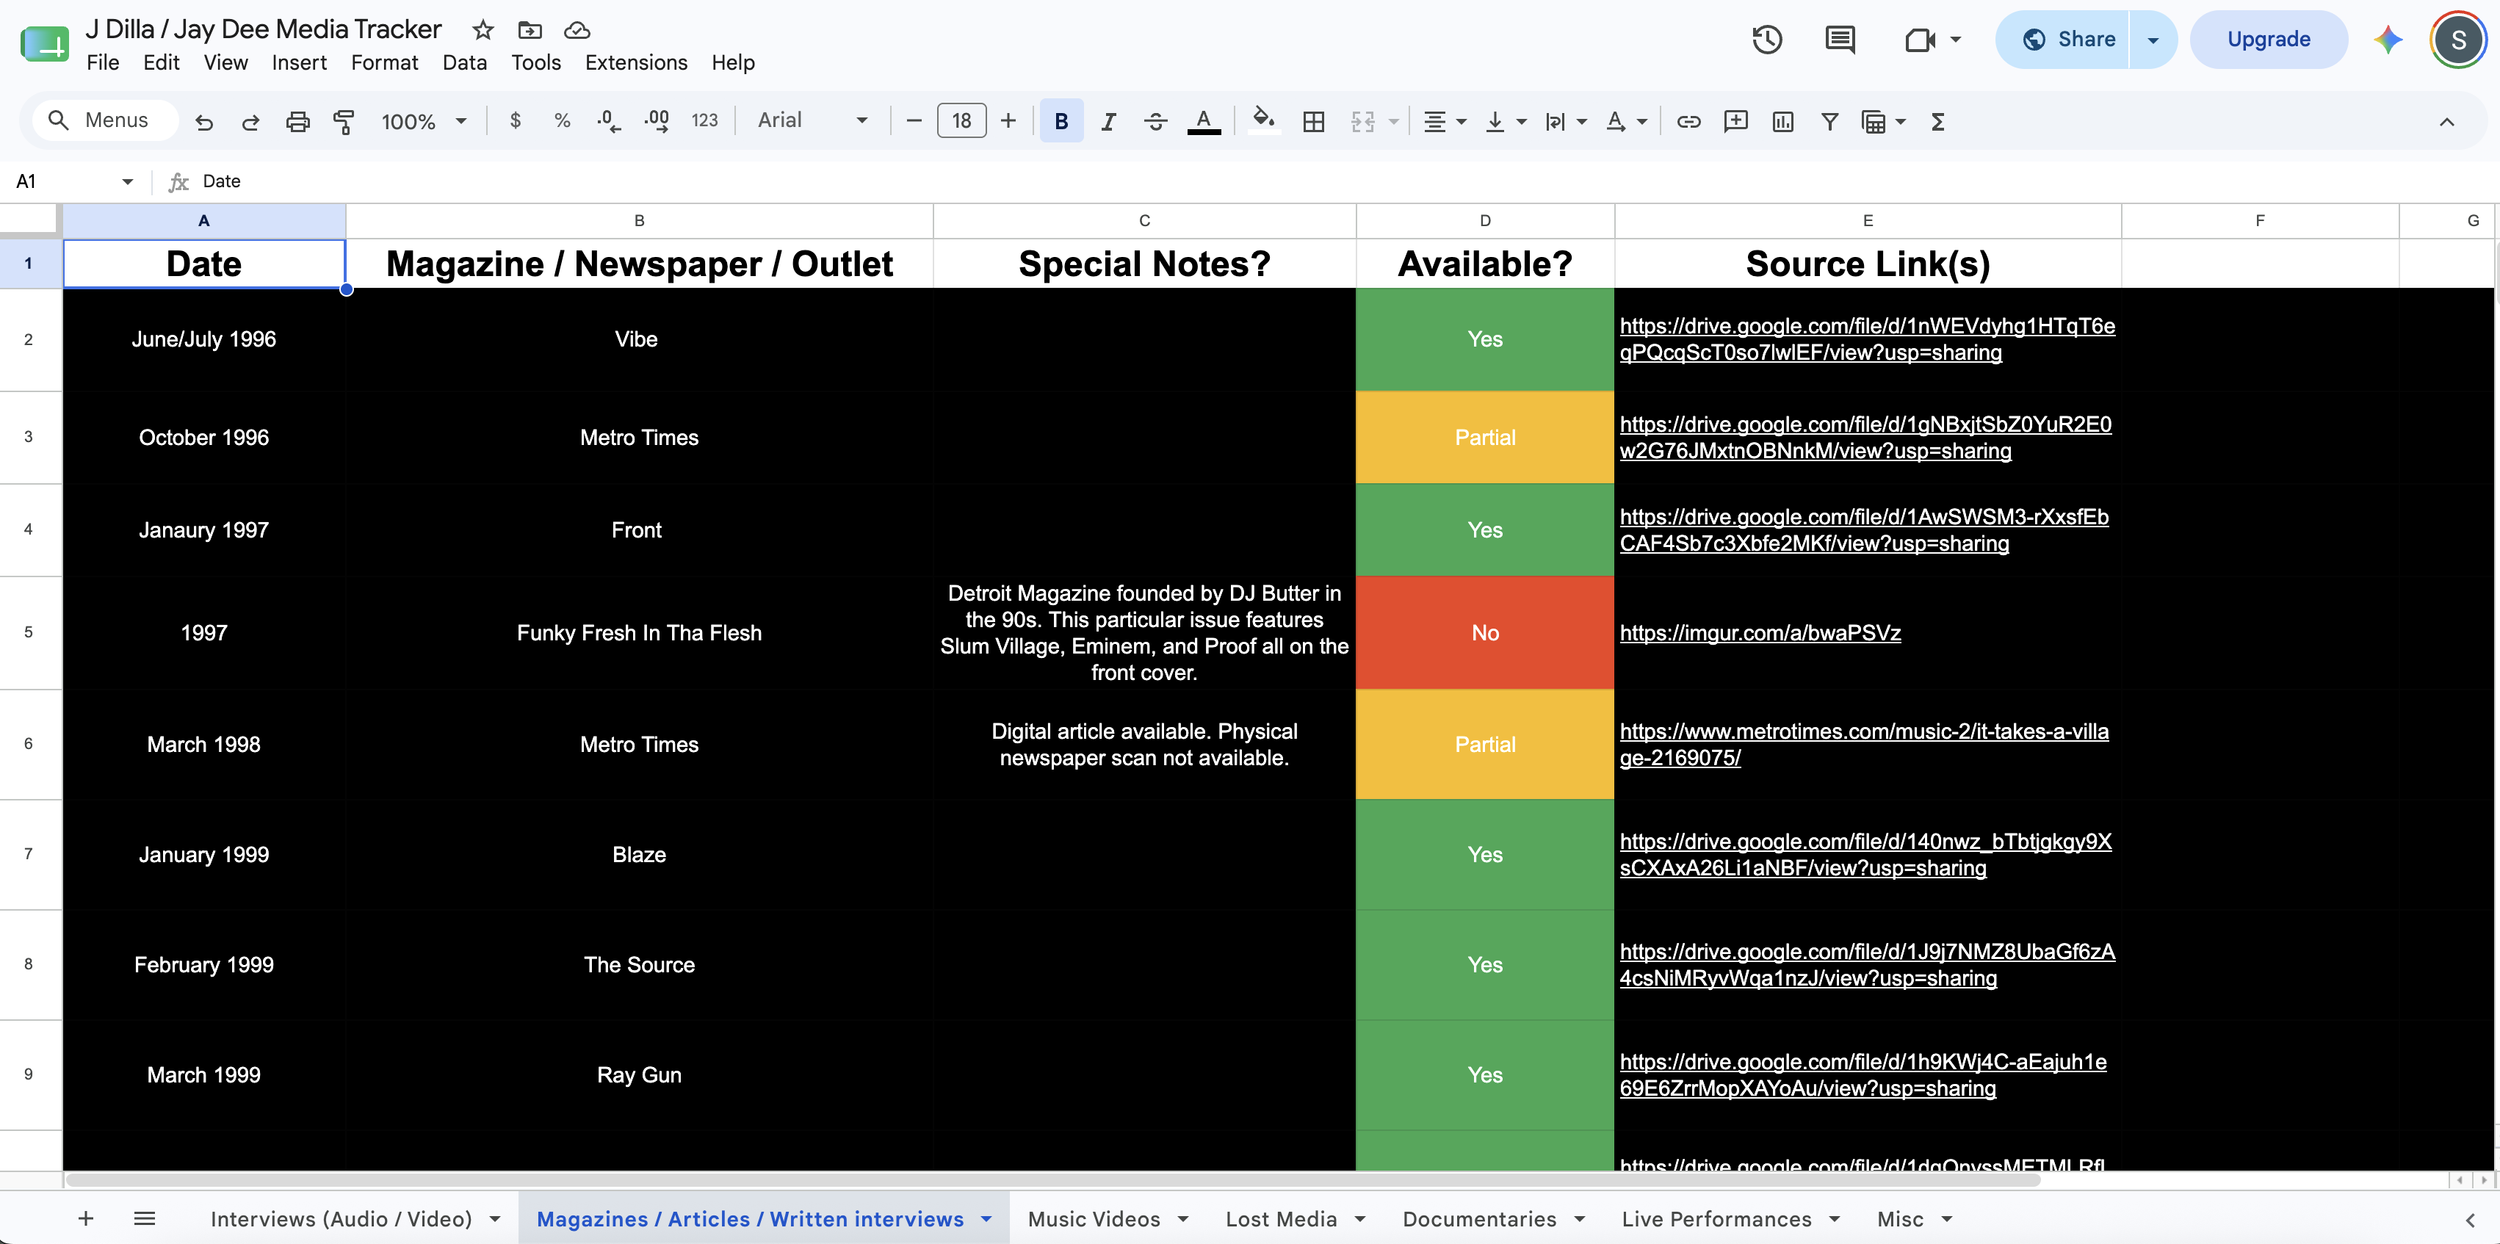Toggle italic formatting
This screenshot has height=1244, width=2500.
tap(1108, 122)
